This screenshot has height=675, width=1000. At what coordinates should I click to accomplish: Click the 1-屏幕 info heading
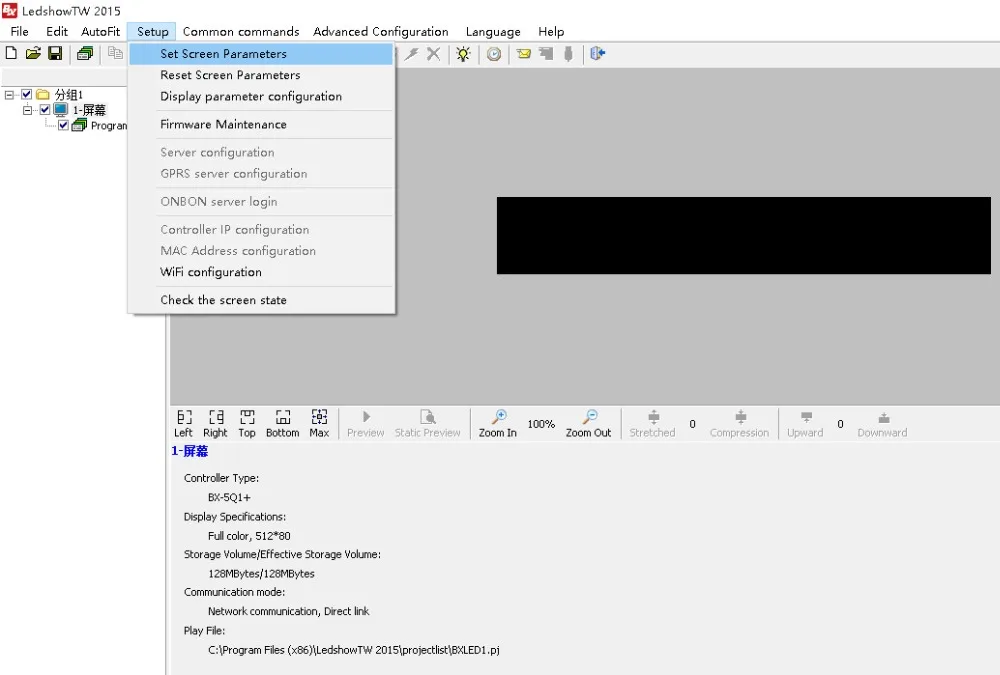(x=189, y=451)
